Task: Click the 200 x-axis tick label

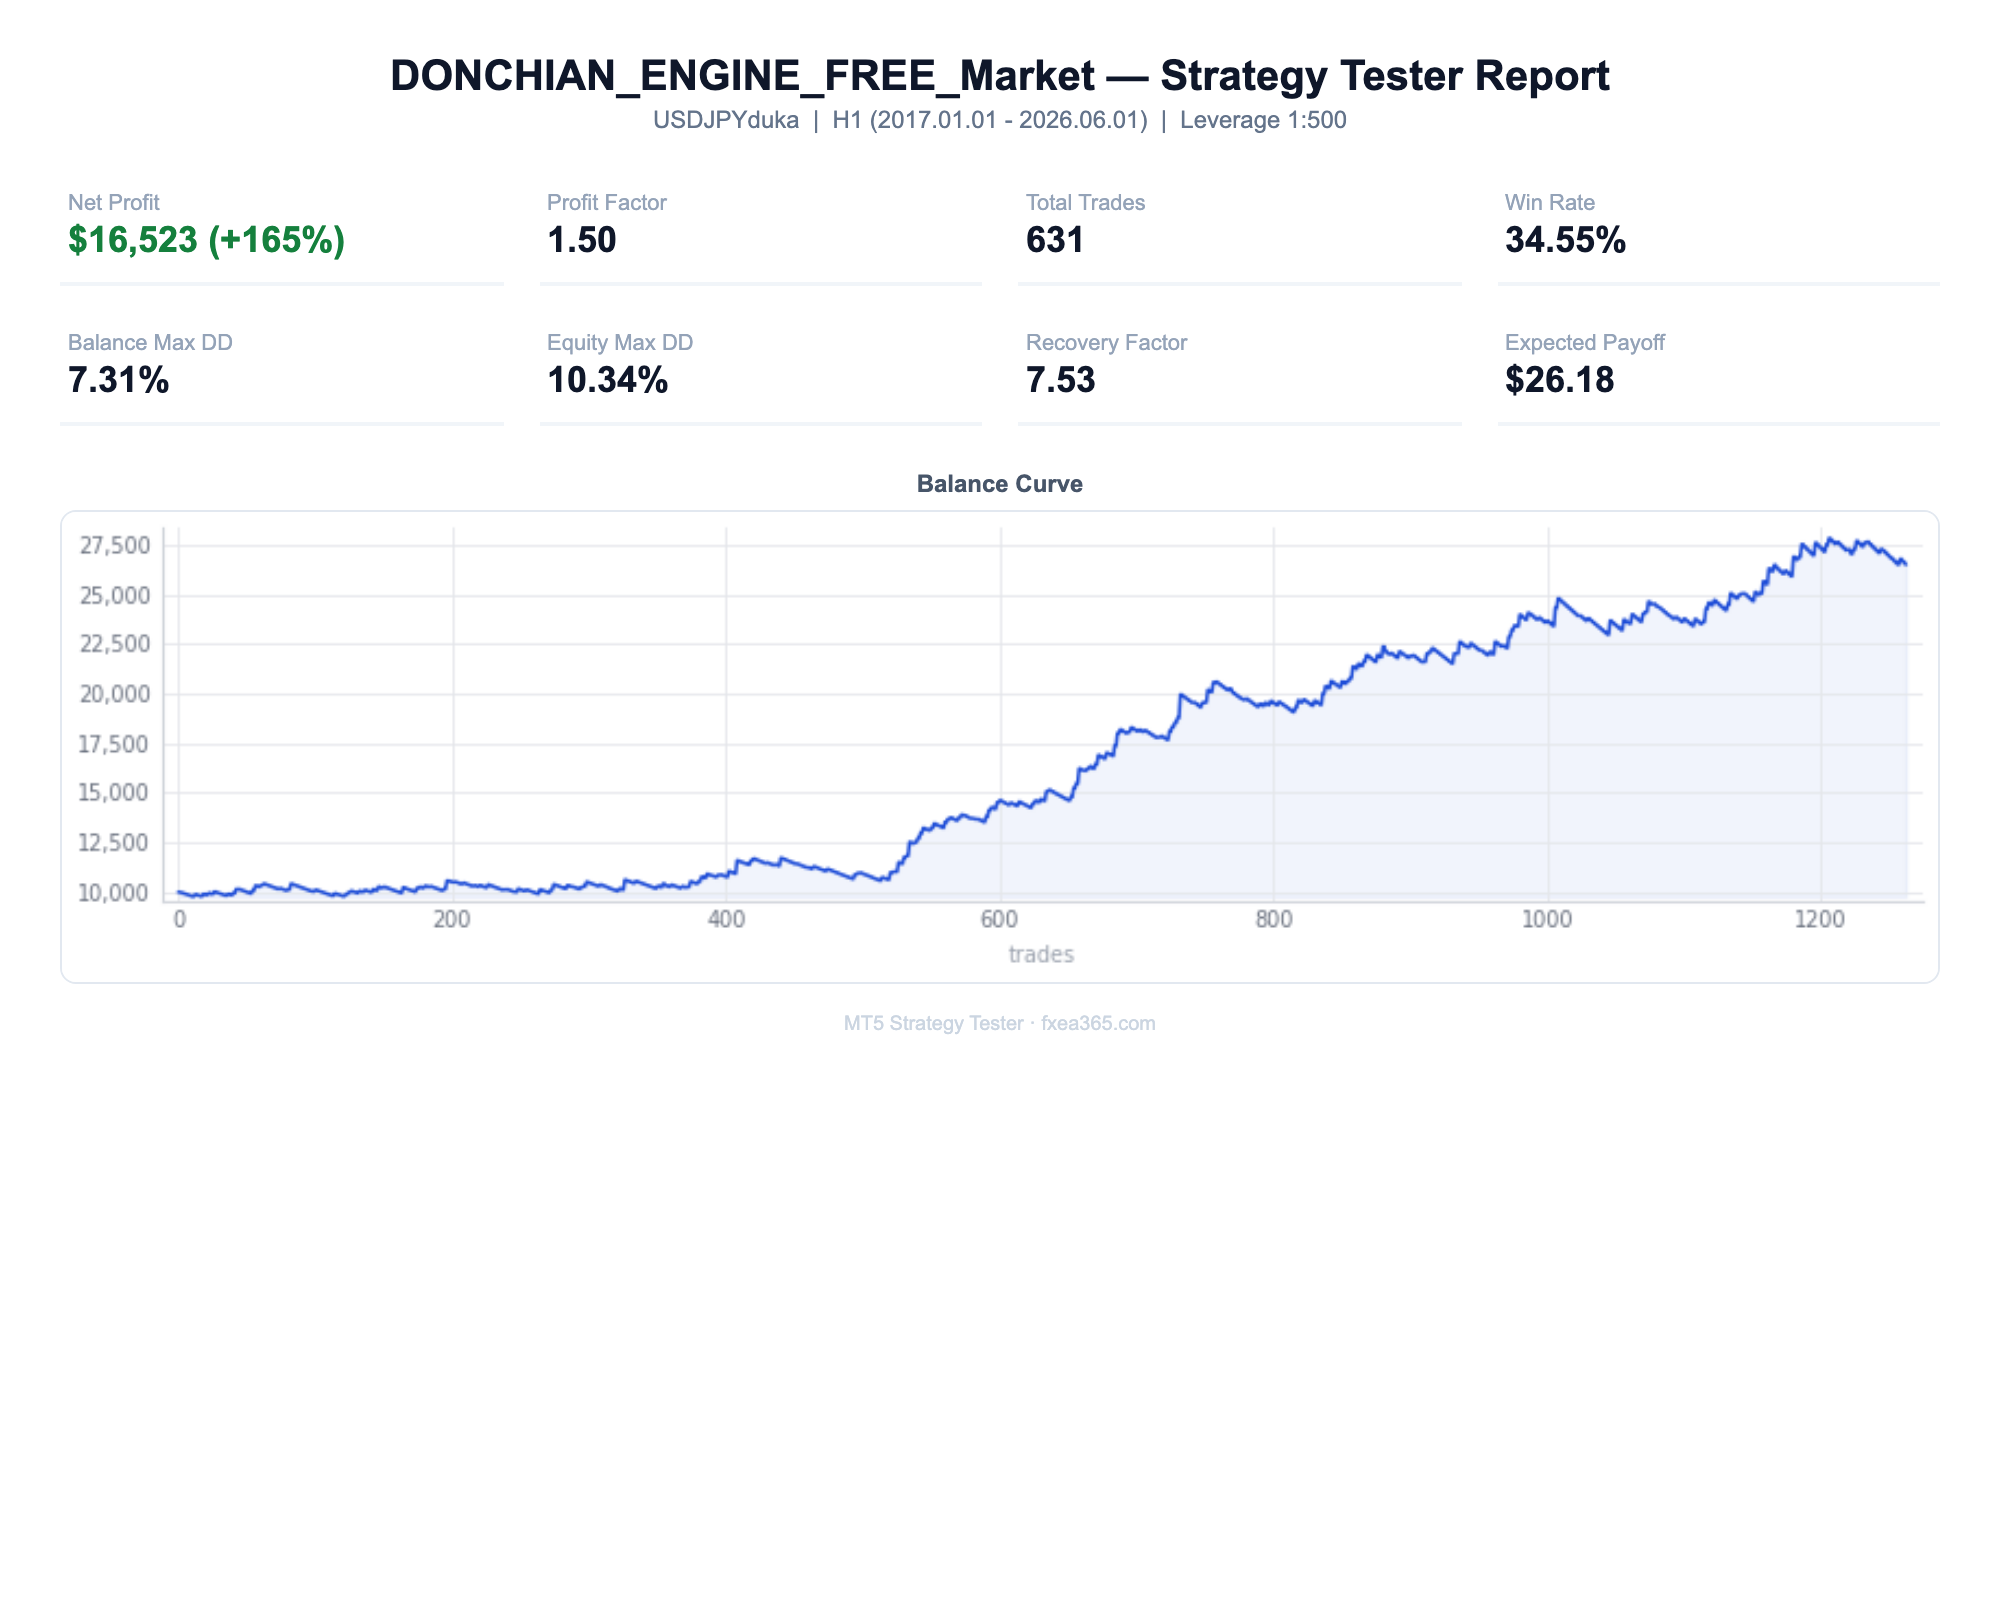Action: tap(452, 920)
